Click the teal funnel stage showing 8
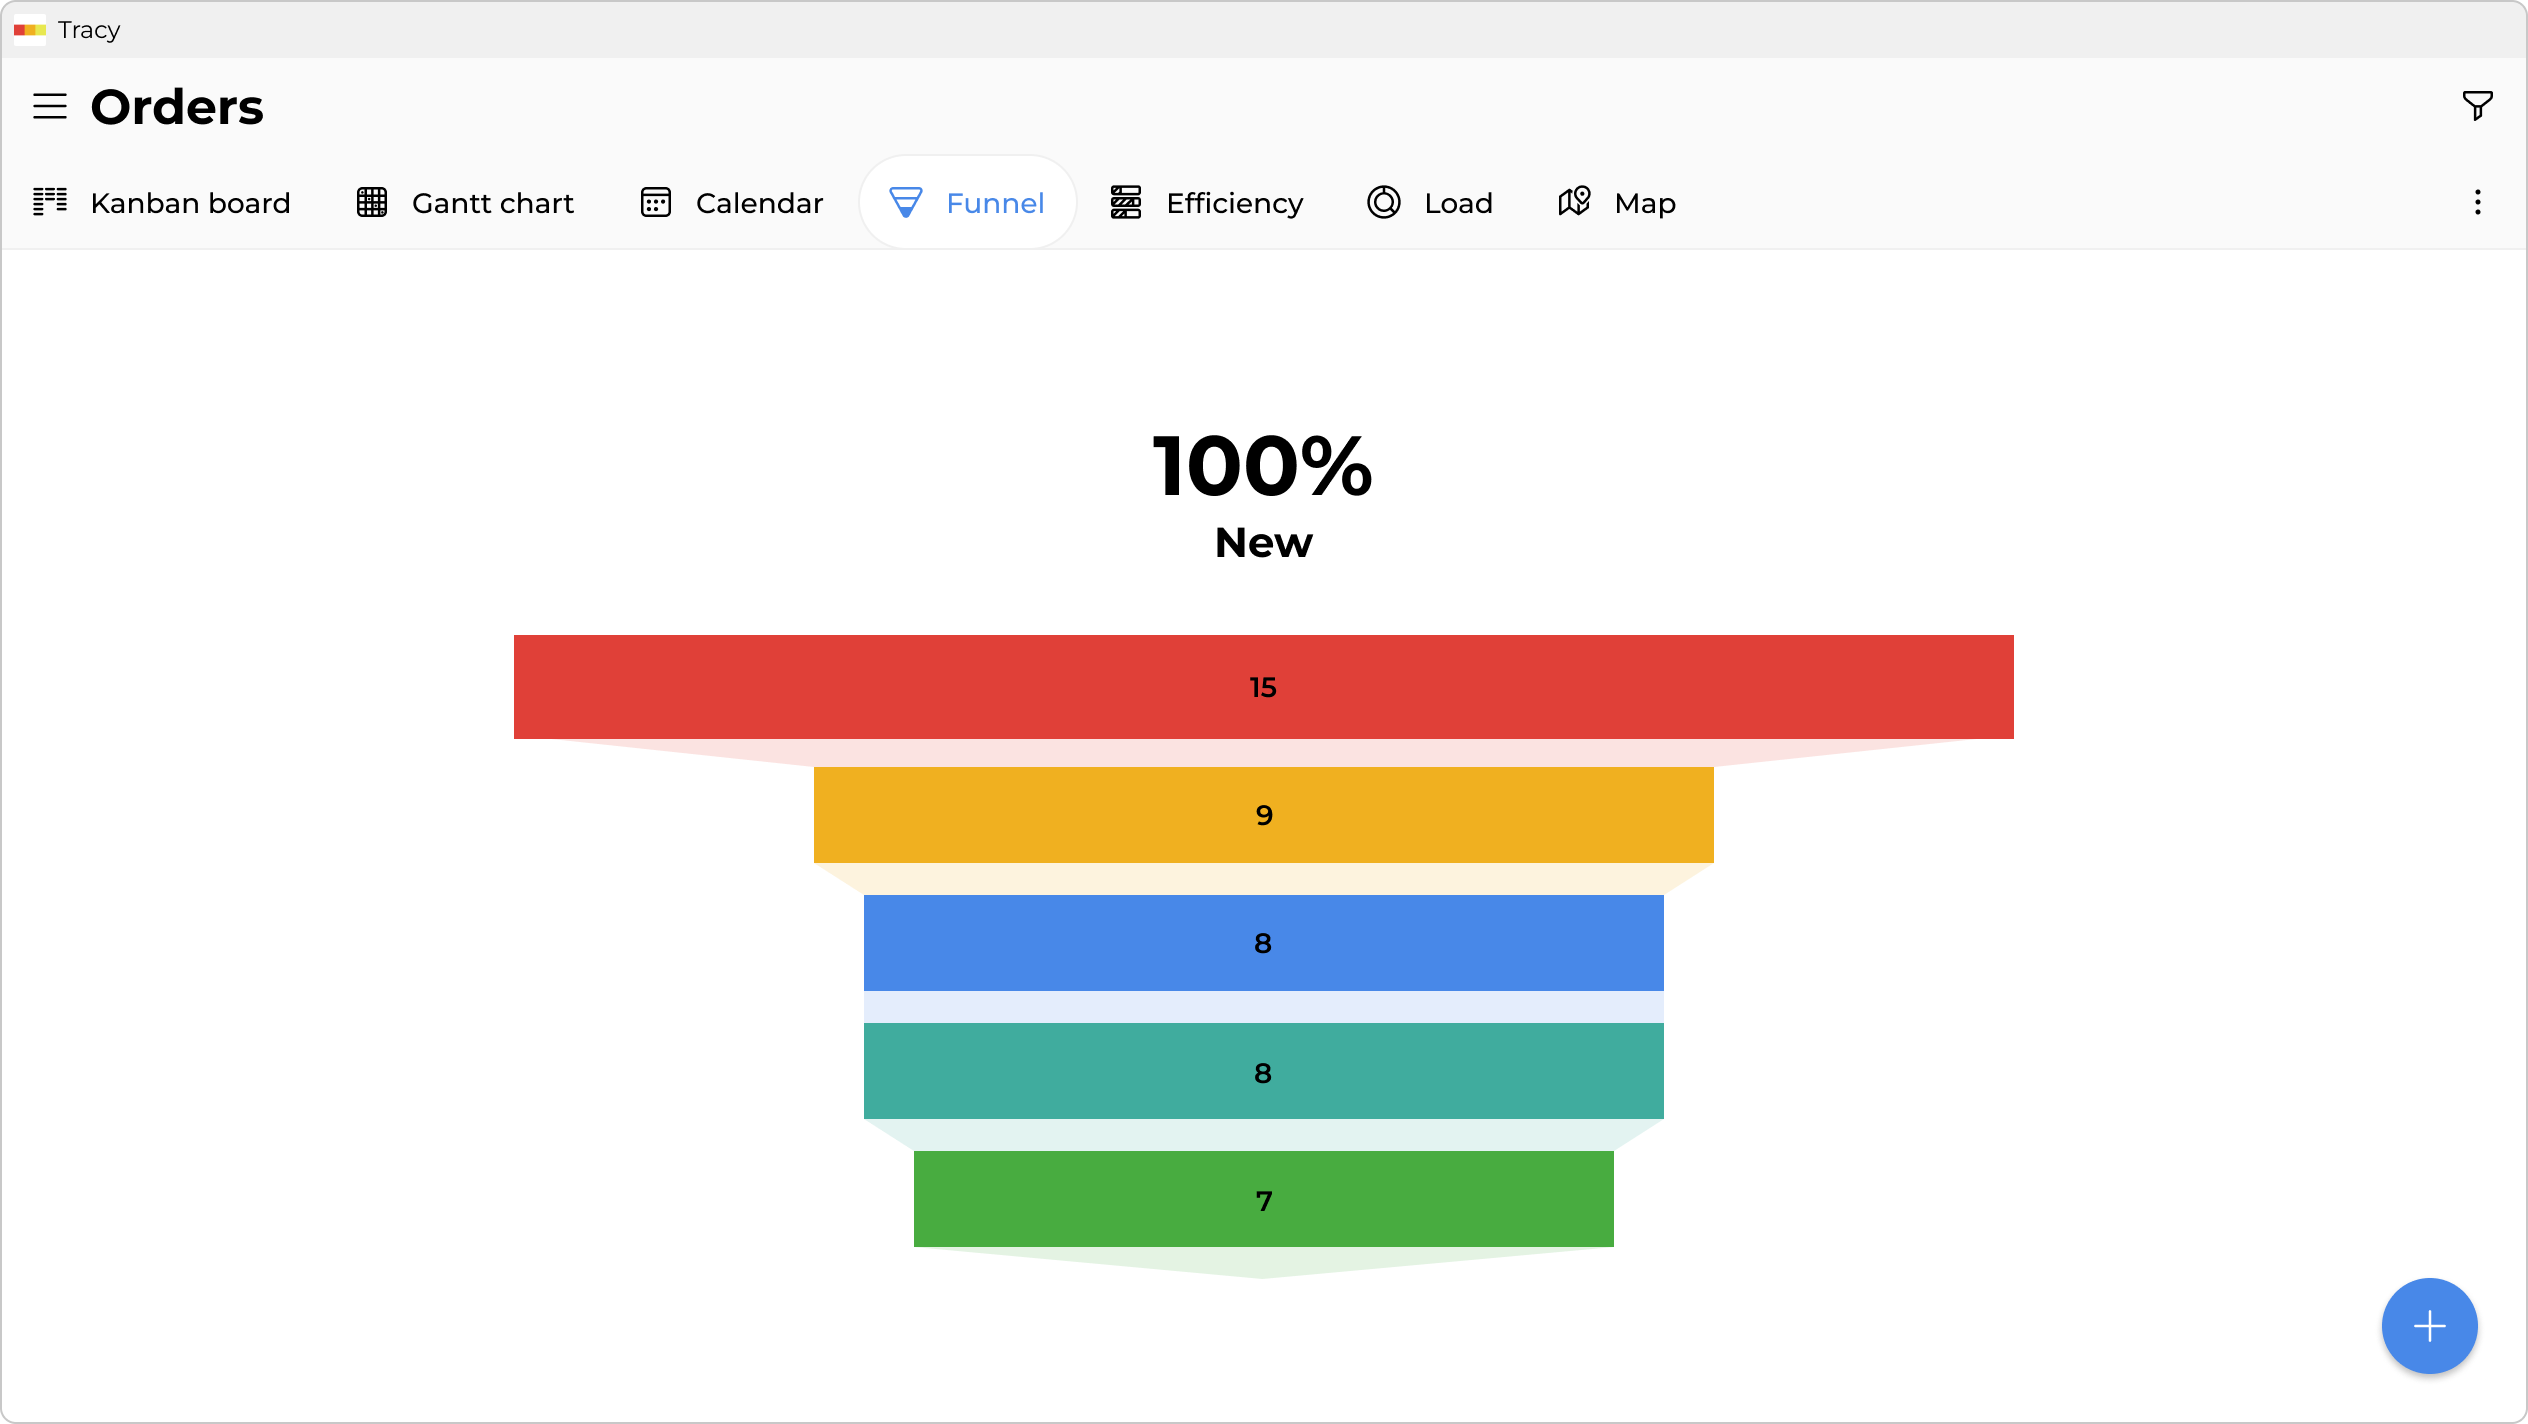2528x1424 pixels. [1263, 1072]
